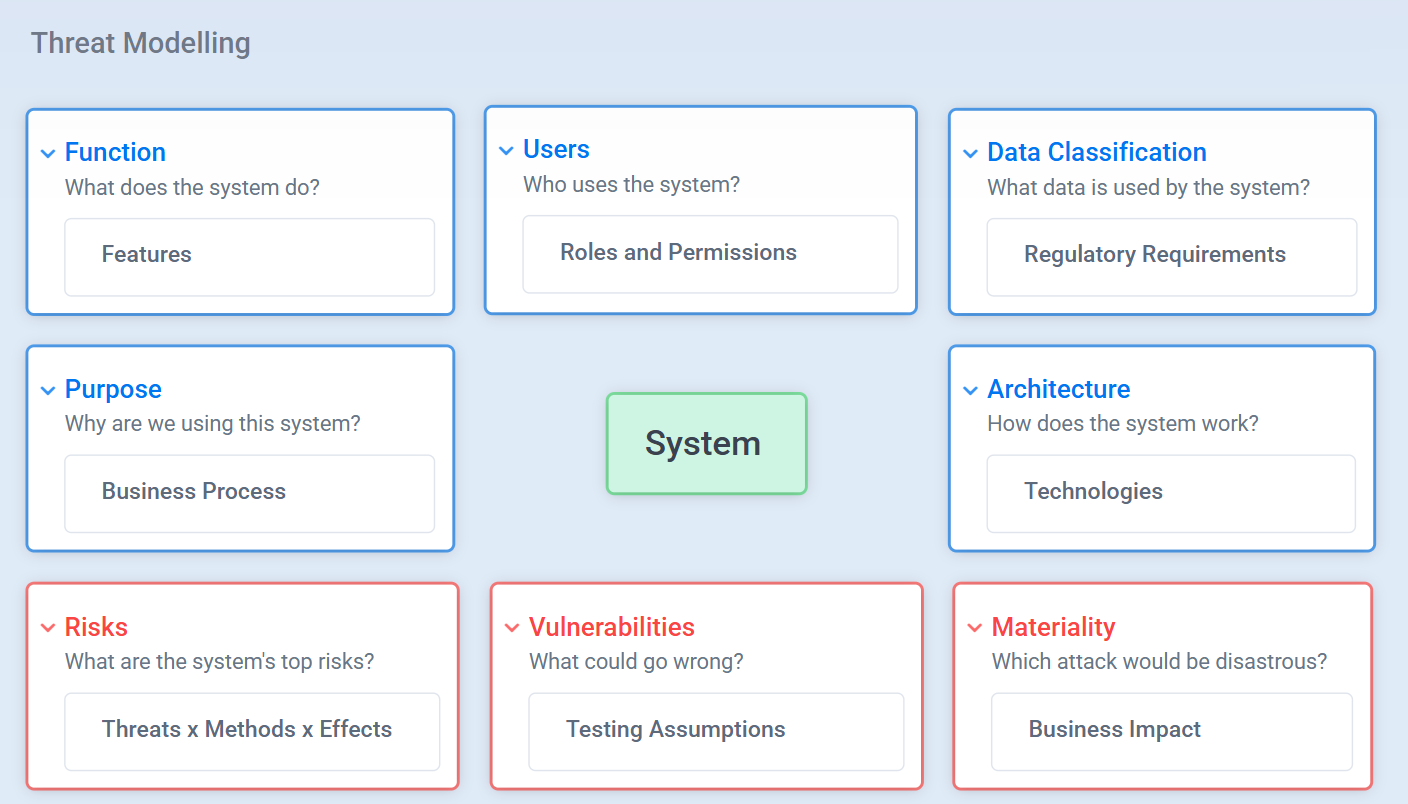Click the Vulnerabilities heading
1408x804 pixels.
611,627
